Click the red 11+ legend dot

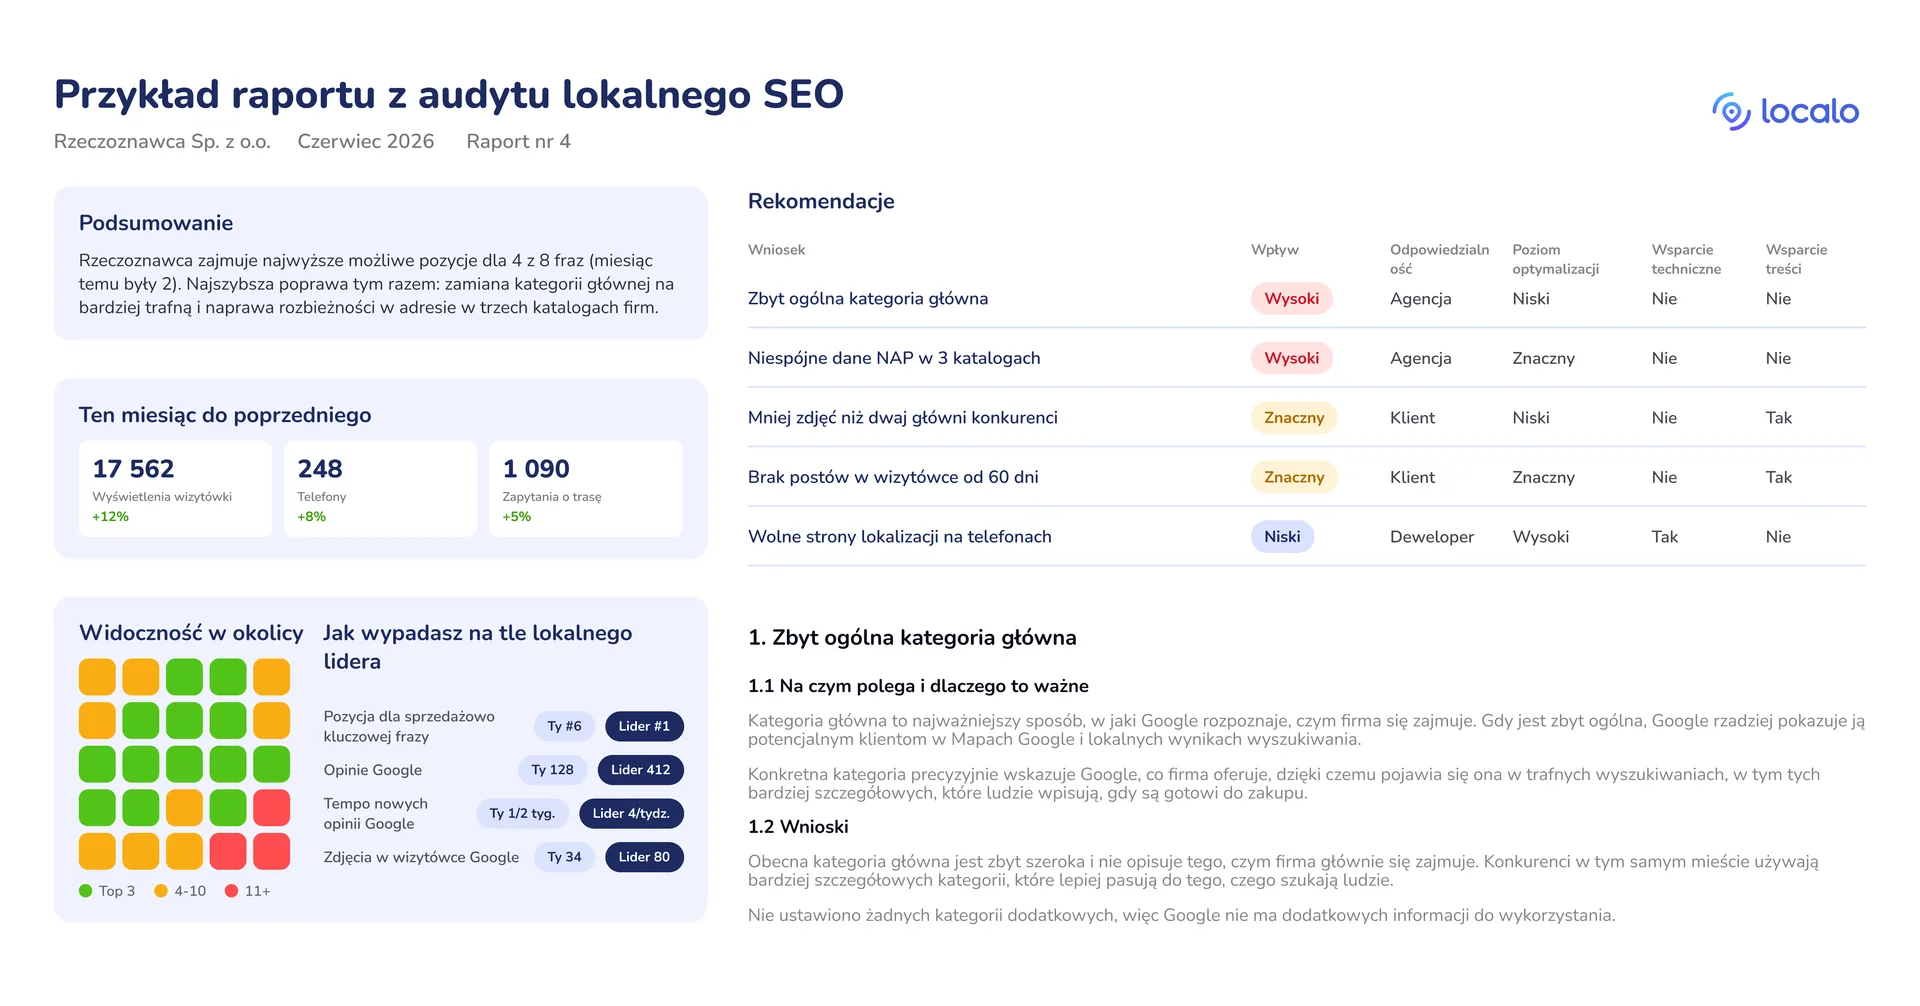(231, 891)
